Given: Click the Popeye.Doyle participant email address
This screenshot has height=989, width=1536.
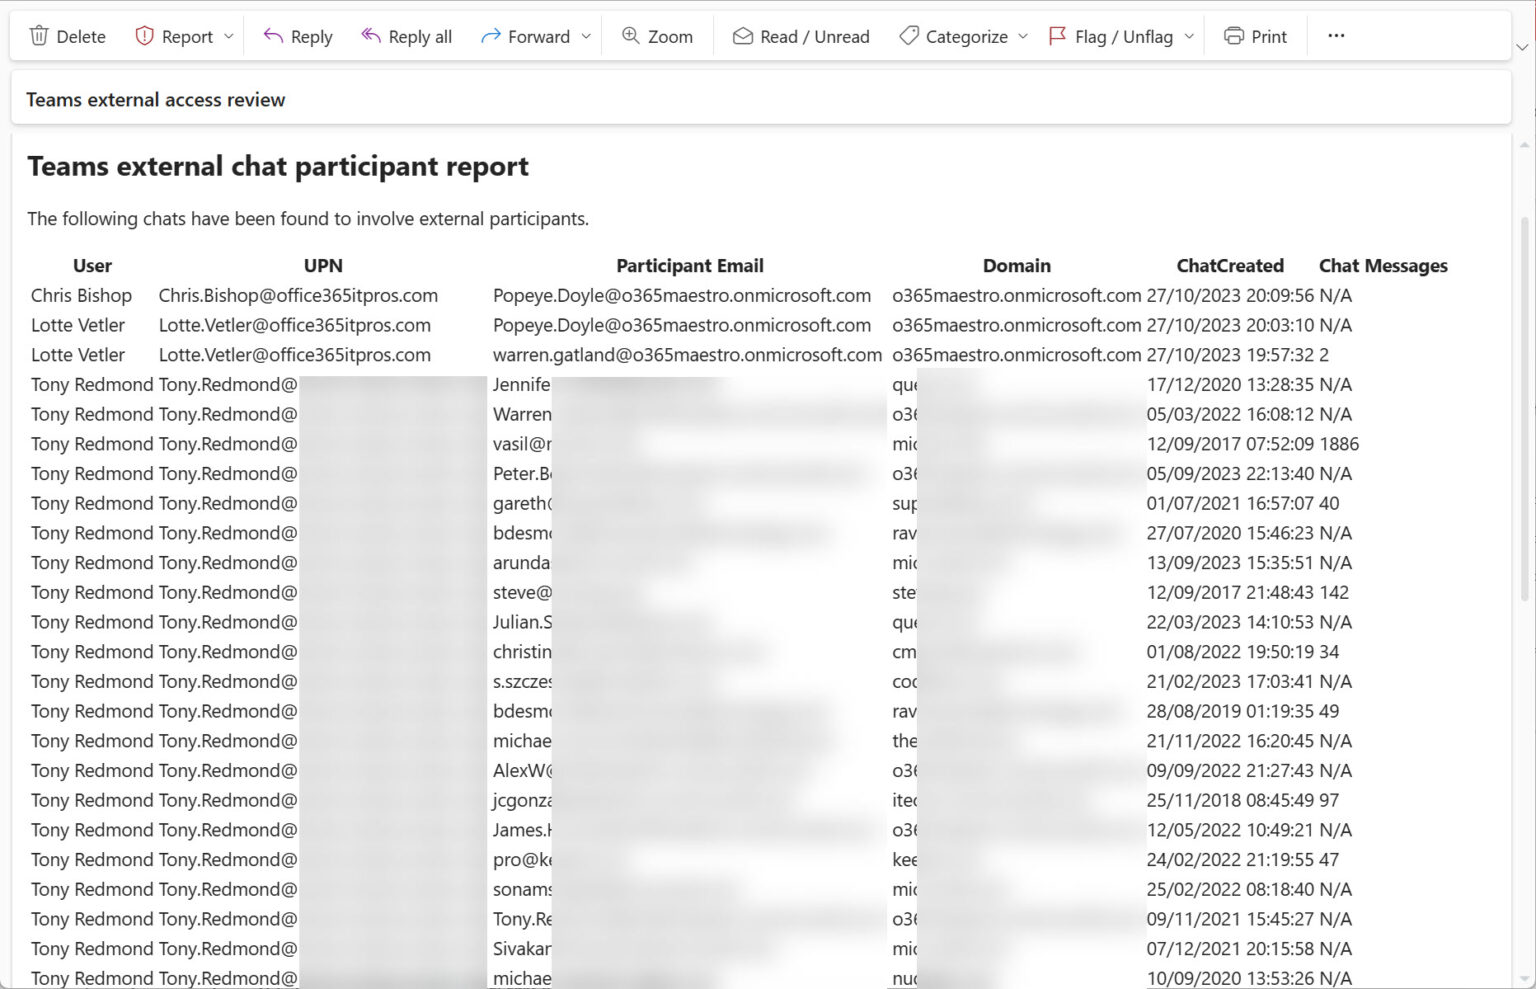Looking at the screenshot, I should (681, 295).
